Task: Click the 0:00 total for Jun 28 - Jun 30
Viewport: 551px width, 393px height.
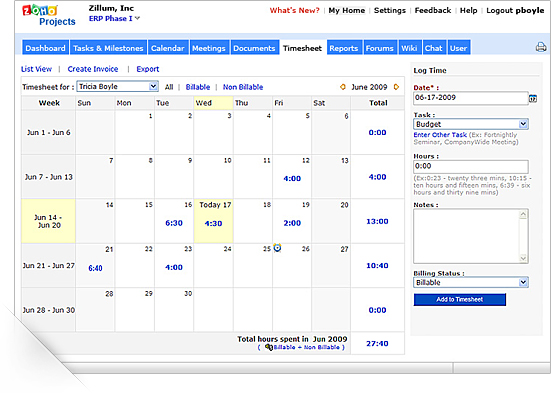Action: point(377,310)
